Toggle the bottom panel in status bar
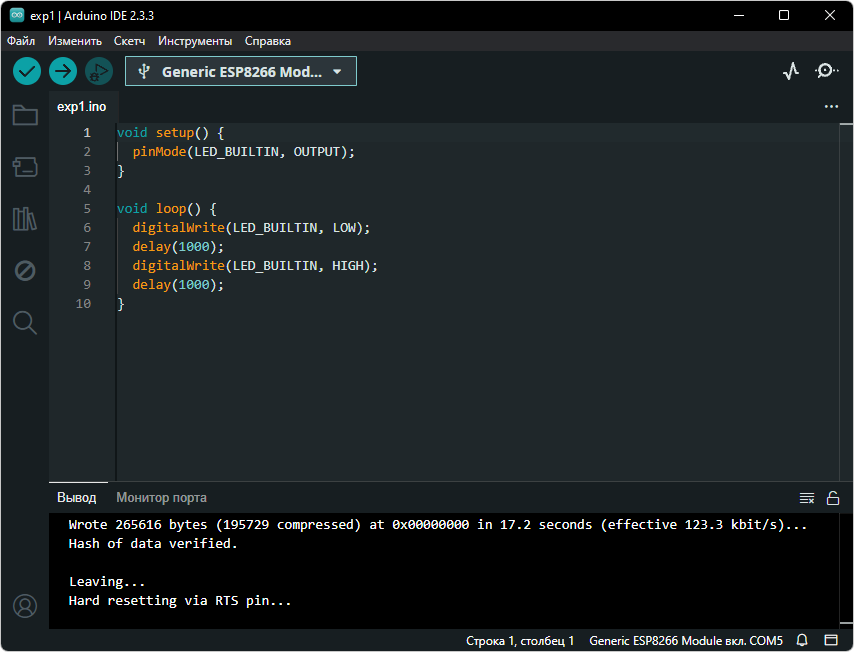Image resolution: width=854 pixels, height=652 pixels. tap(831, 640)
